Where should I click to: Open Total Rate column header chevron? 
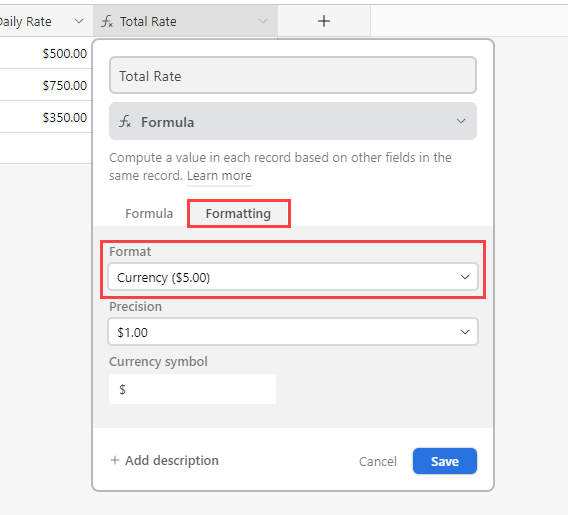(x=263, y=21)
